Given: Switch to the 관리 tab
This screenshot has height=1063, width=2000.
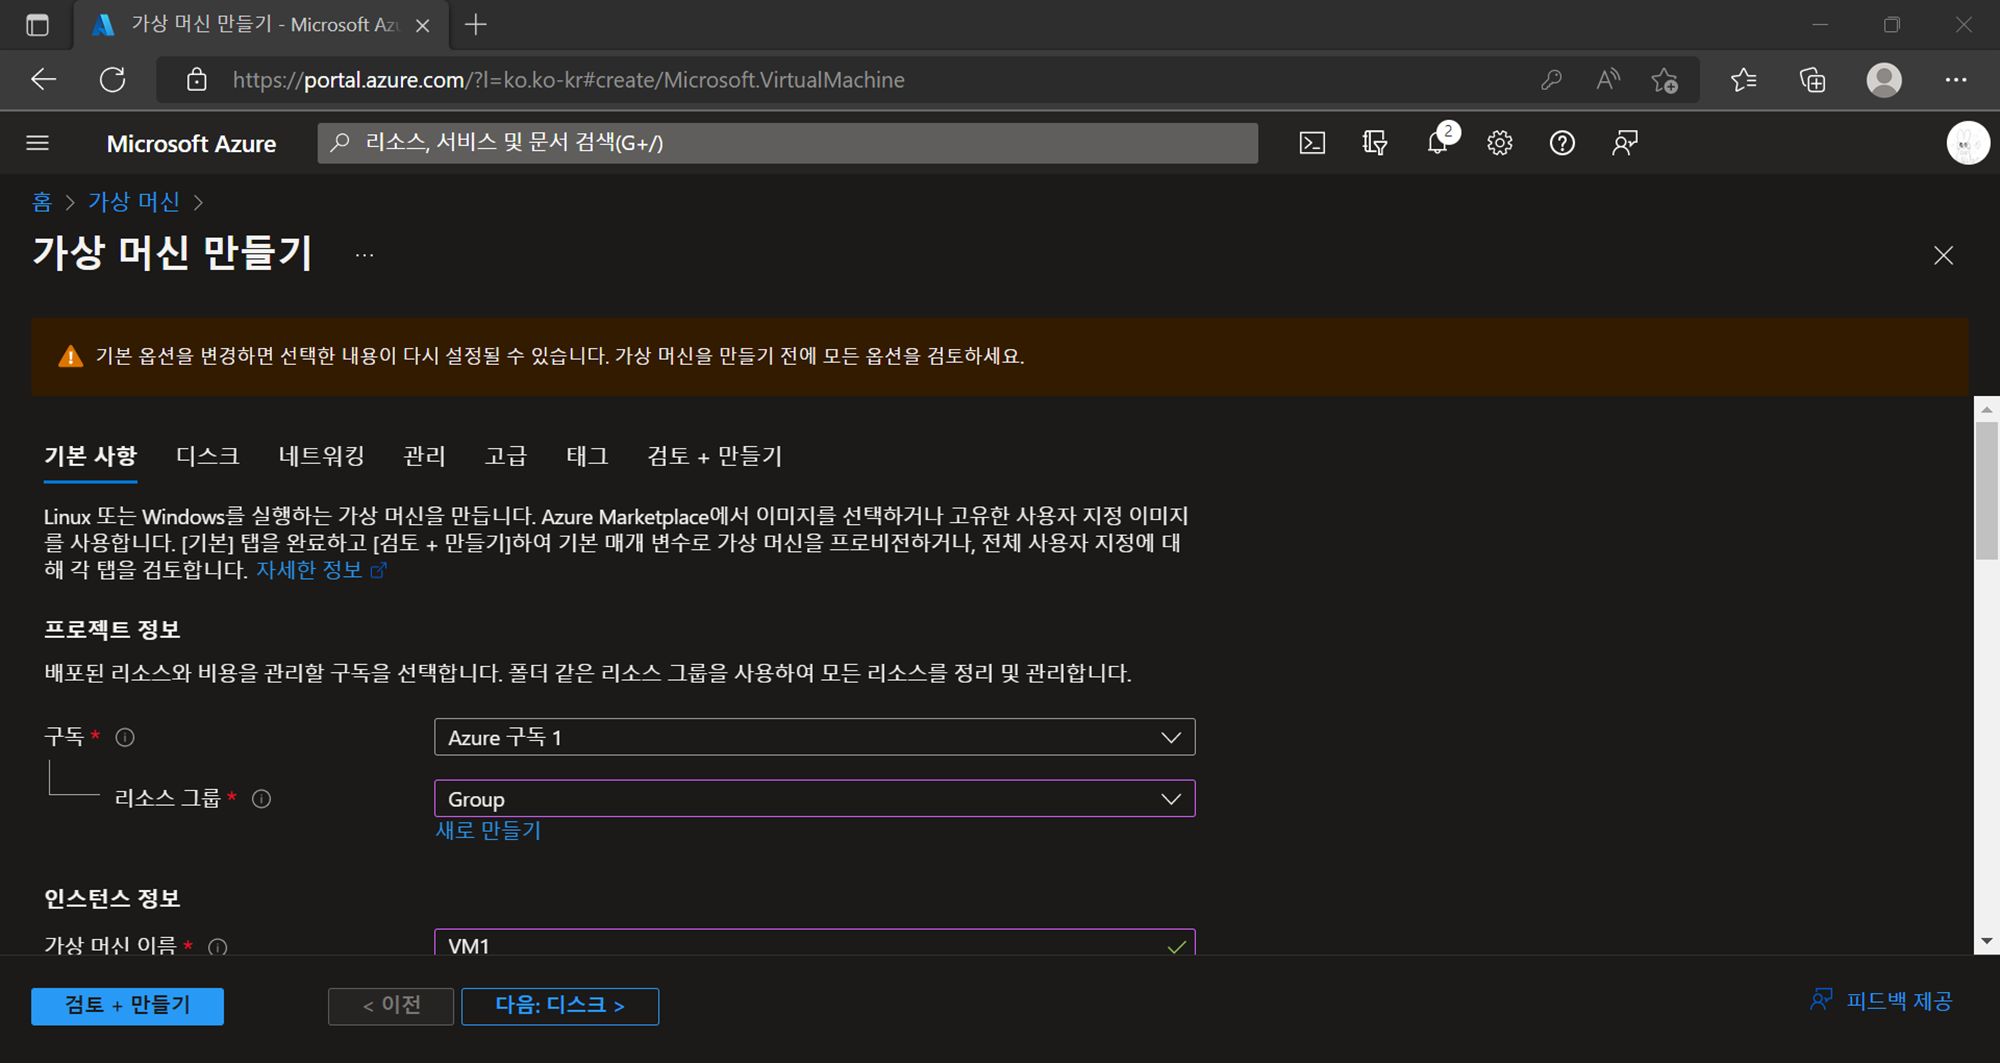Looking at the screenshot, I should point(424,456).
